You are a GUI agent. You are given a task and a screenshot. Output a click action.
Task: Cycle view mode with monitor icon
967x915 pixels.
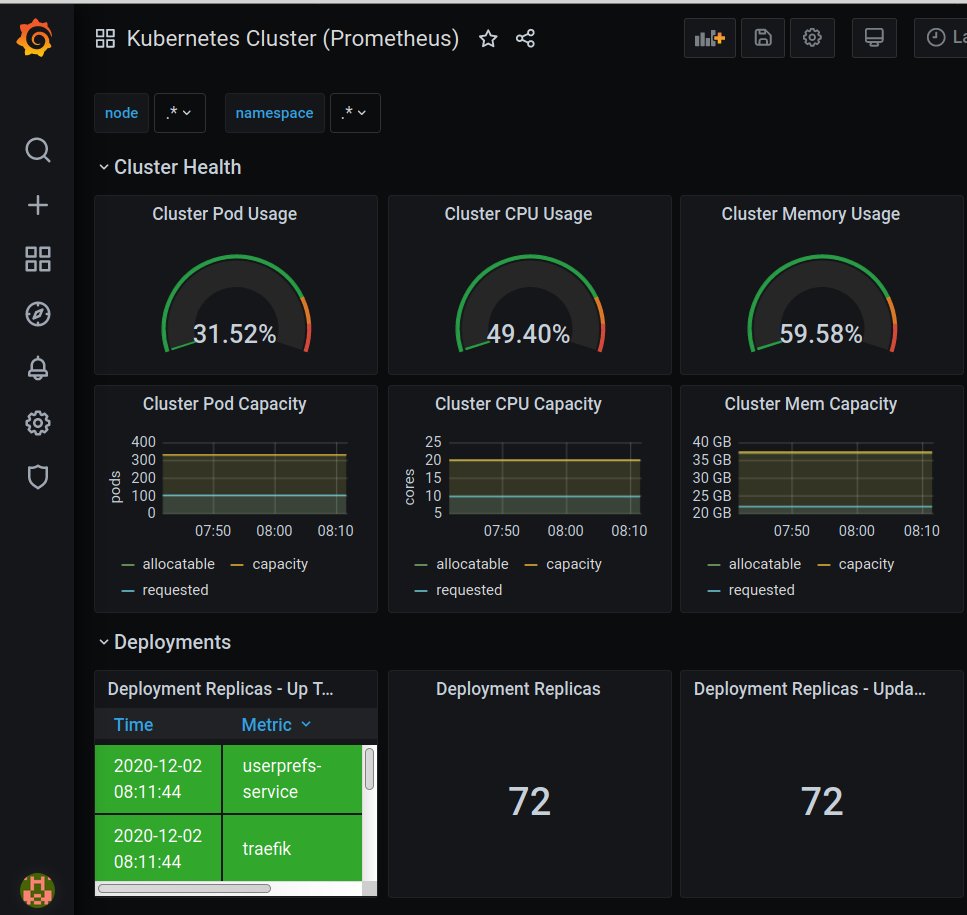tap(874, 38)
